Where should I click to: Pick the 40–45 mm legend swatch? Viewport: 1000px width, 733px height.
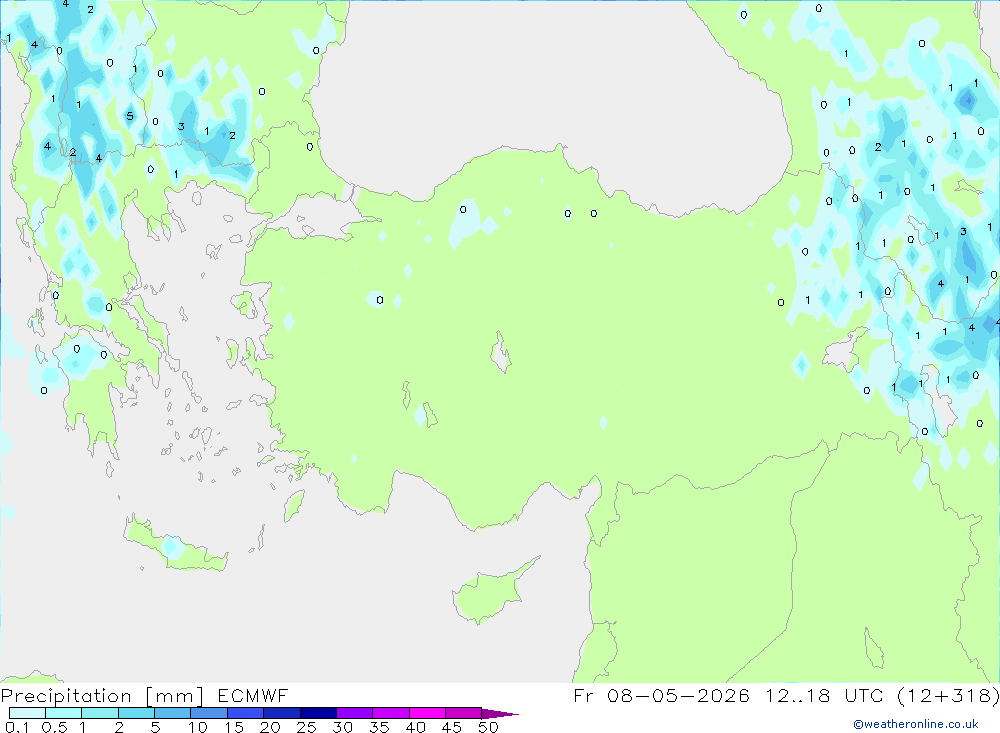tap(427, 713)
